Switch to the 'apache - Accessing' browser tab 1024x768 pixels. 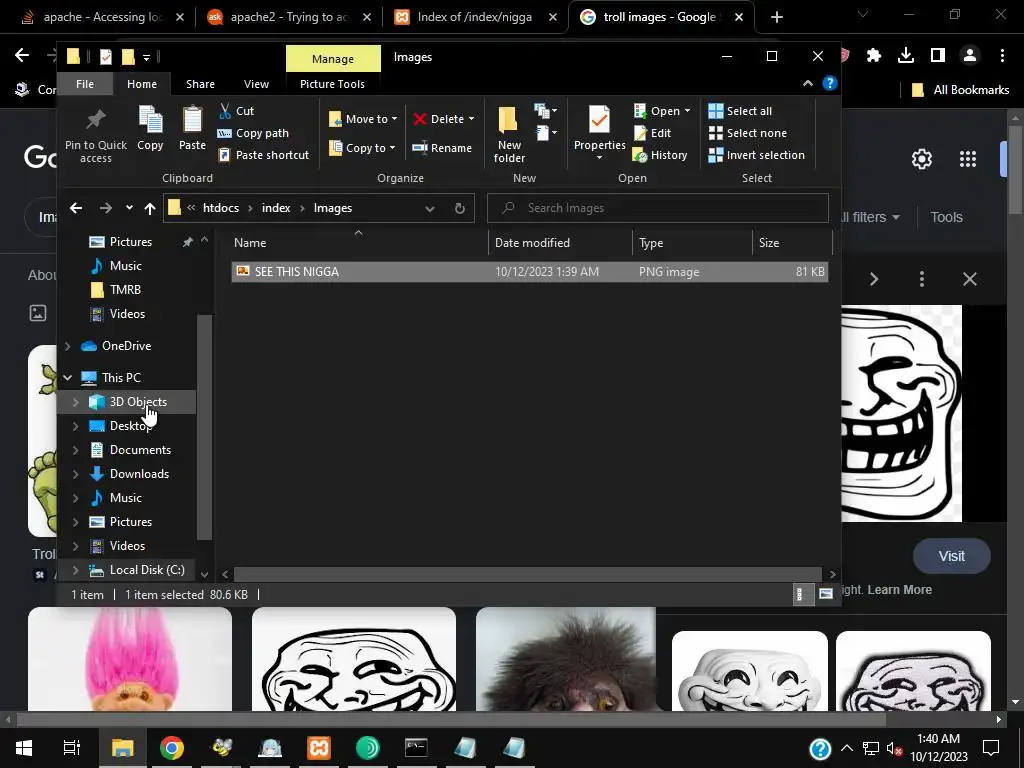click(x=103, y=17)
